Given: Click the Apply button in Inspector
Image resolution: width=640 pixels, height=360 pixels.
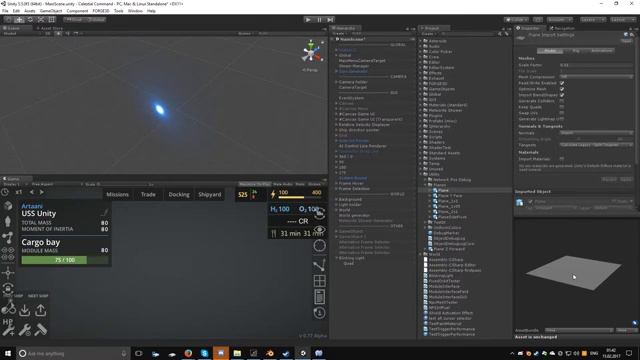Looking at the screenshot, I should [x=626, y=179].
